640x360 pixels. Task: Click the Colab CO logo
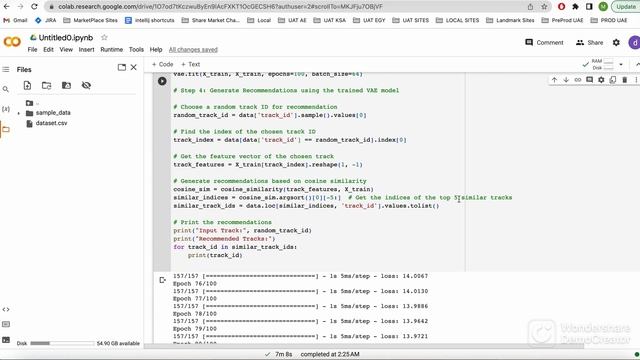[x=12, y=42]
